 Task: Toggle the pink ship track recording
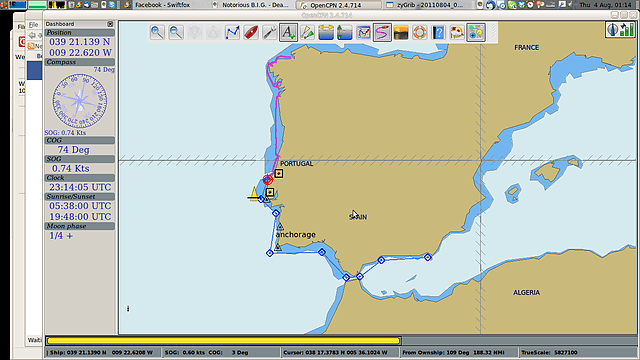[x=382, y=32]
